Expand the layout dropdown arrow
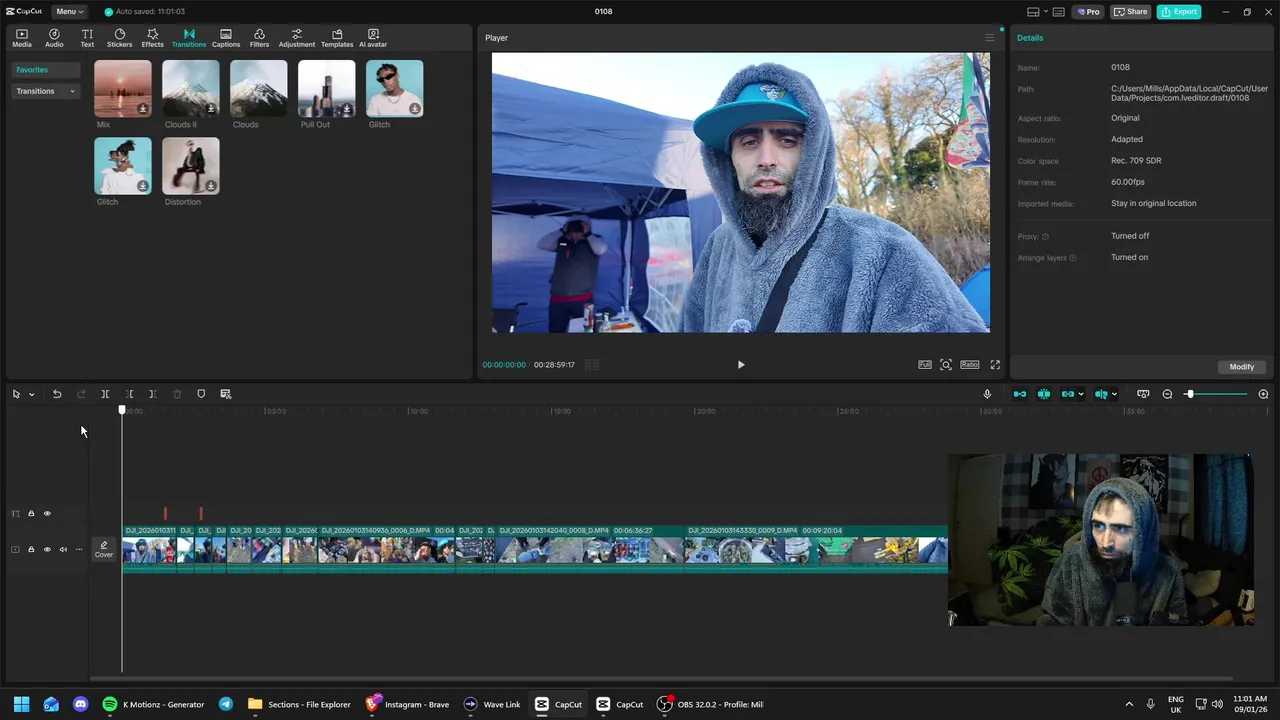 point(1044,12)
